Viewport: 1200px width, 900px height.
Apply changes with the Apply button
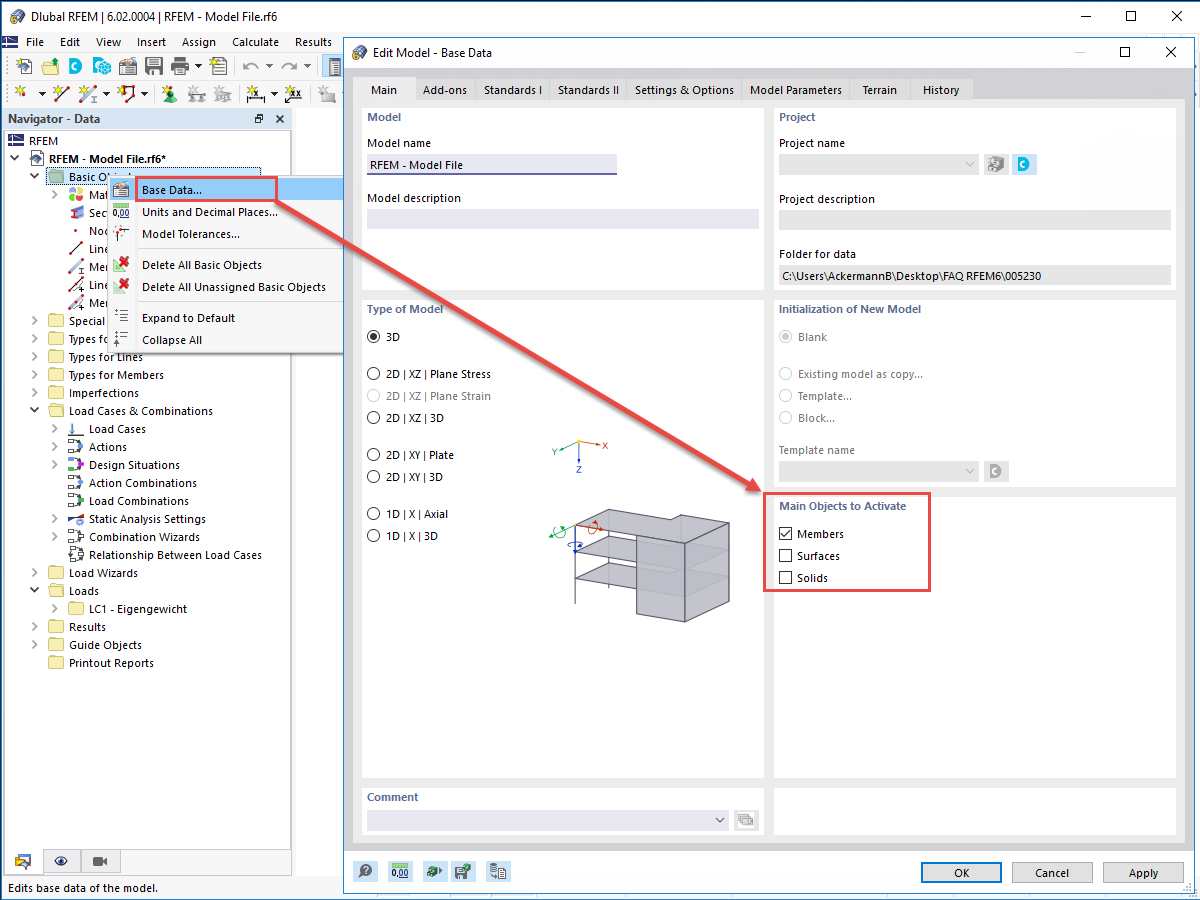tap(1143, 872)
